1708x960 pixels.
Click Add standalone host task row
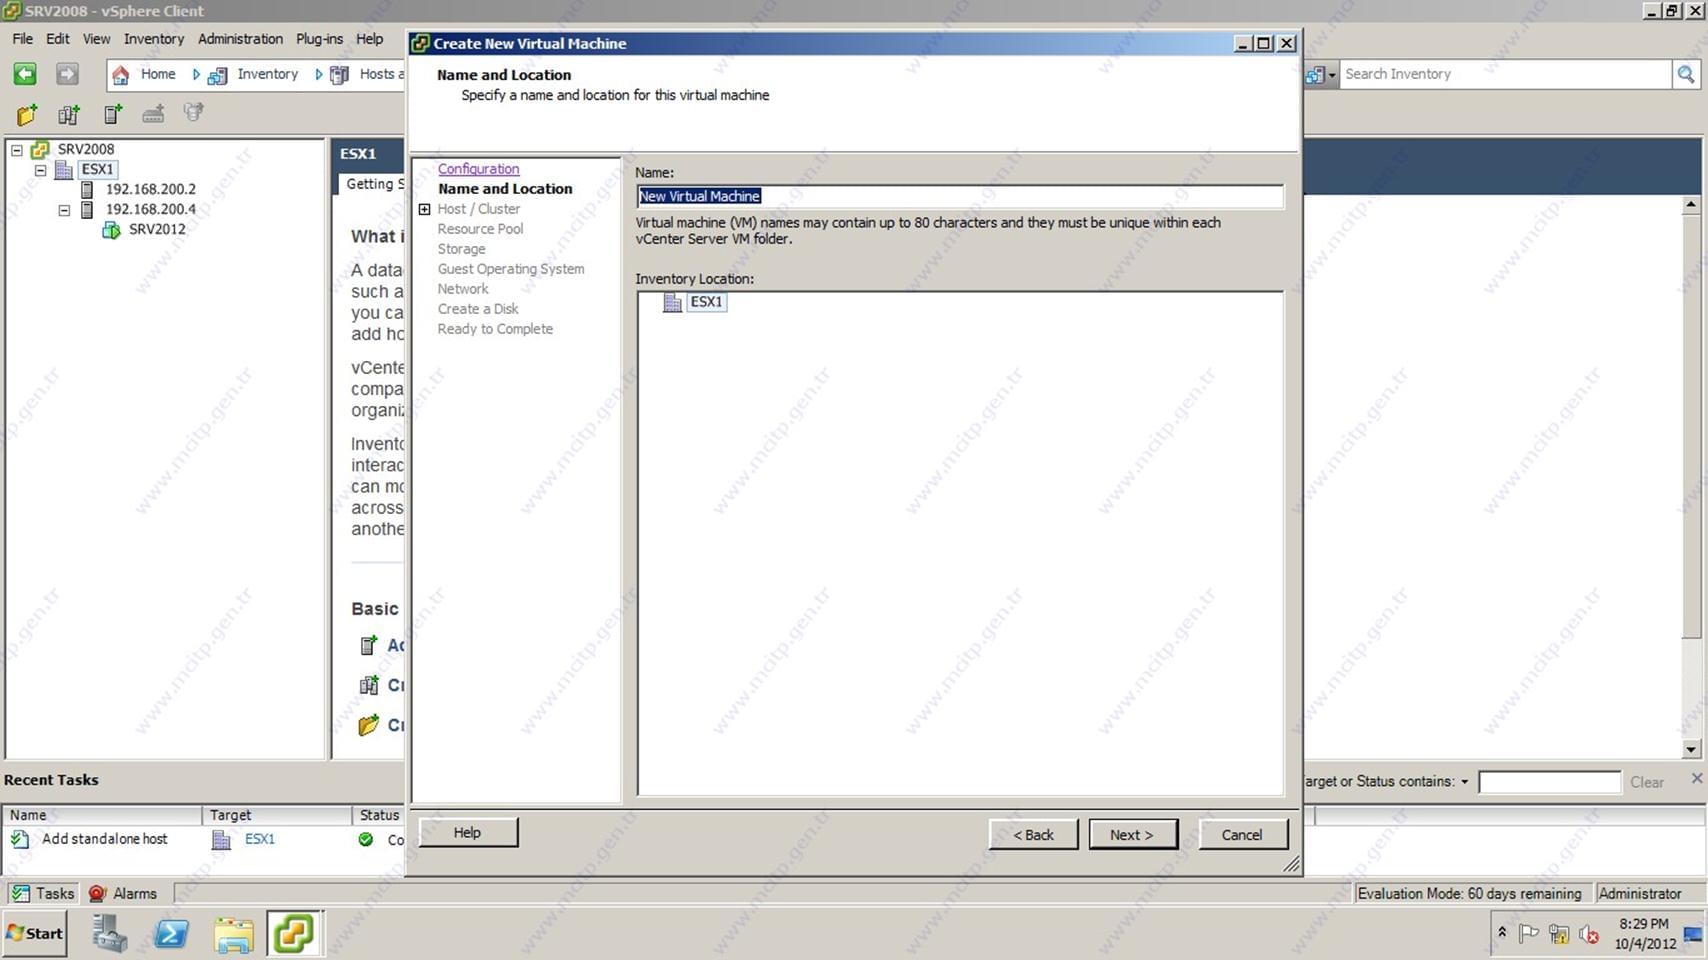[104, 839]
